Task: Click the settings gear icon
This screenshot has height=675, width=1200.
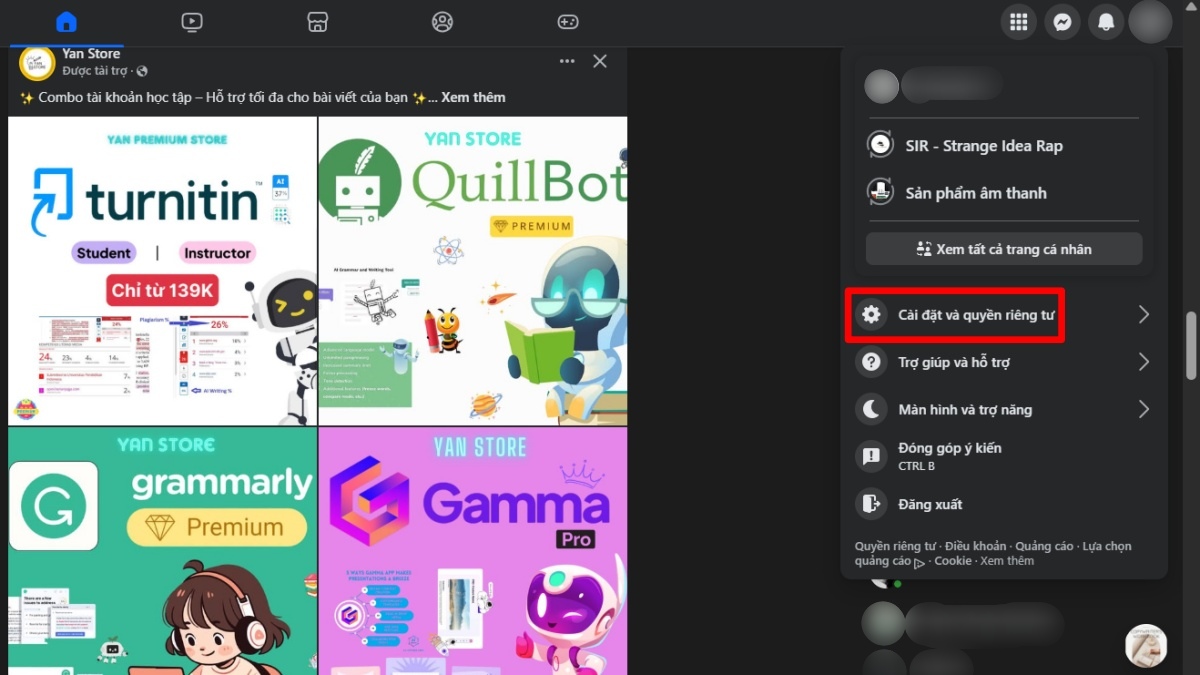Action: point(871,315)
